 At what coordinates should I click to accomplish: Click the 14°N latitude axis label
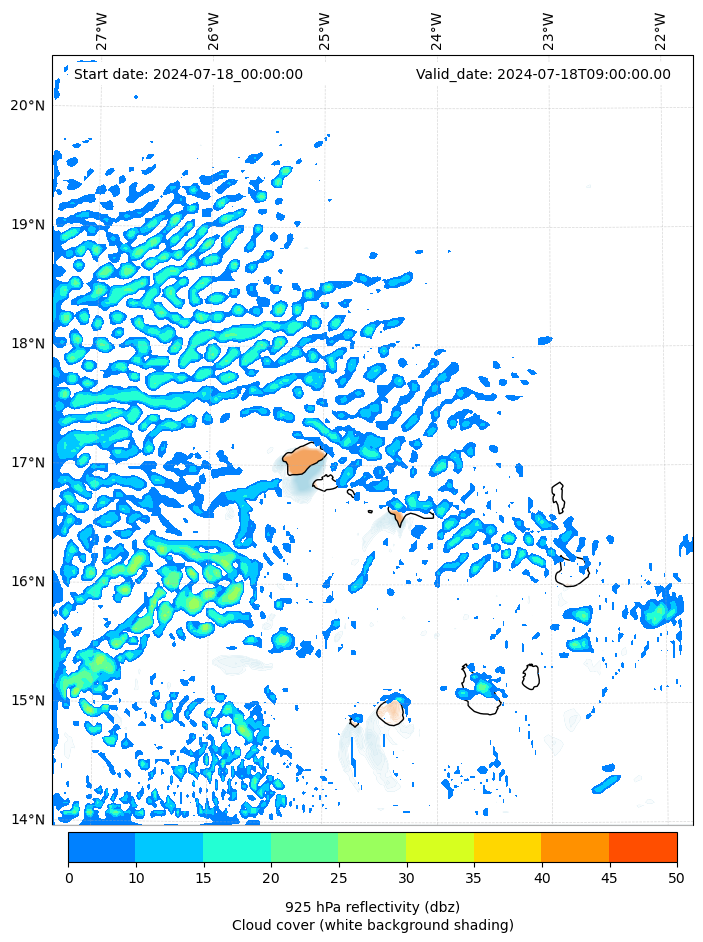[x=27, y=820]
